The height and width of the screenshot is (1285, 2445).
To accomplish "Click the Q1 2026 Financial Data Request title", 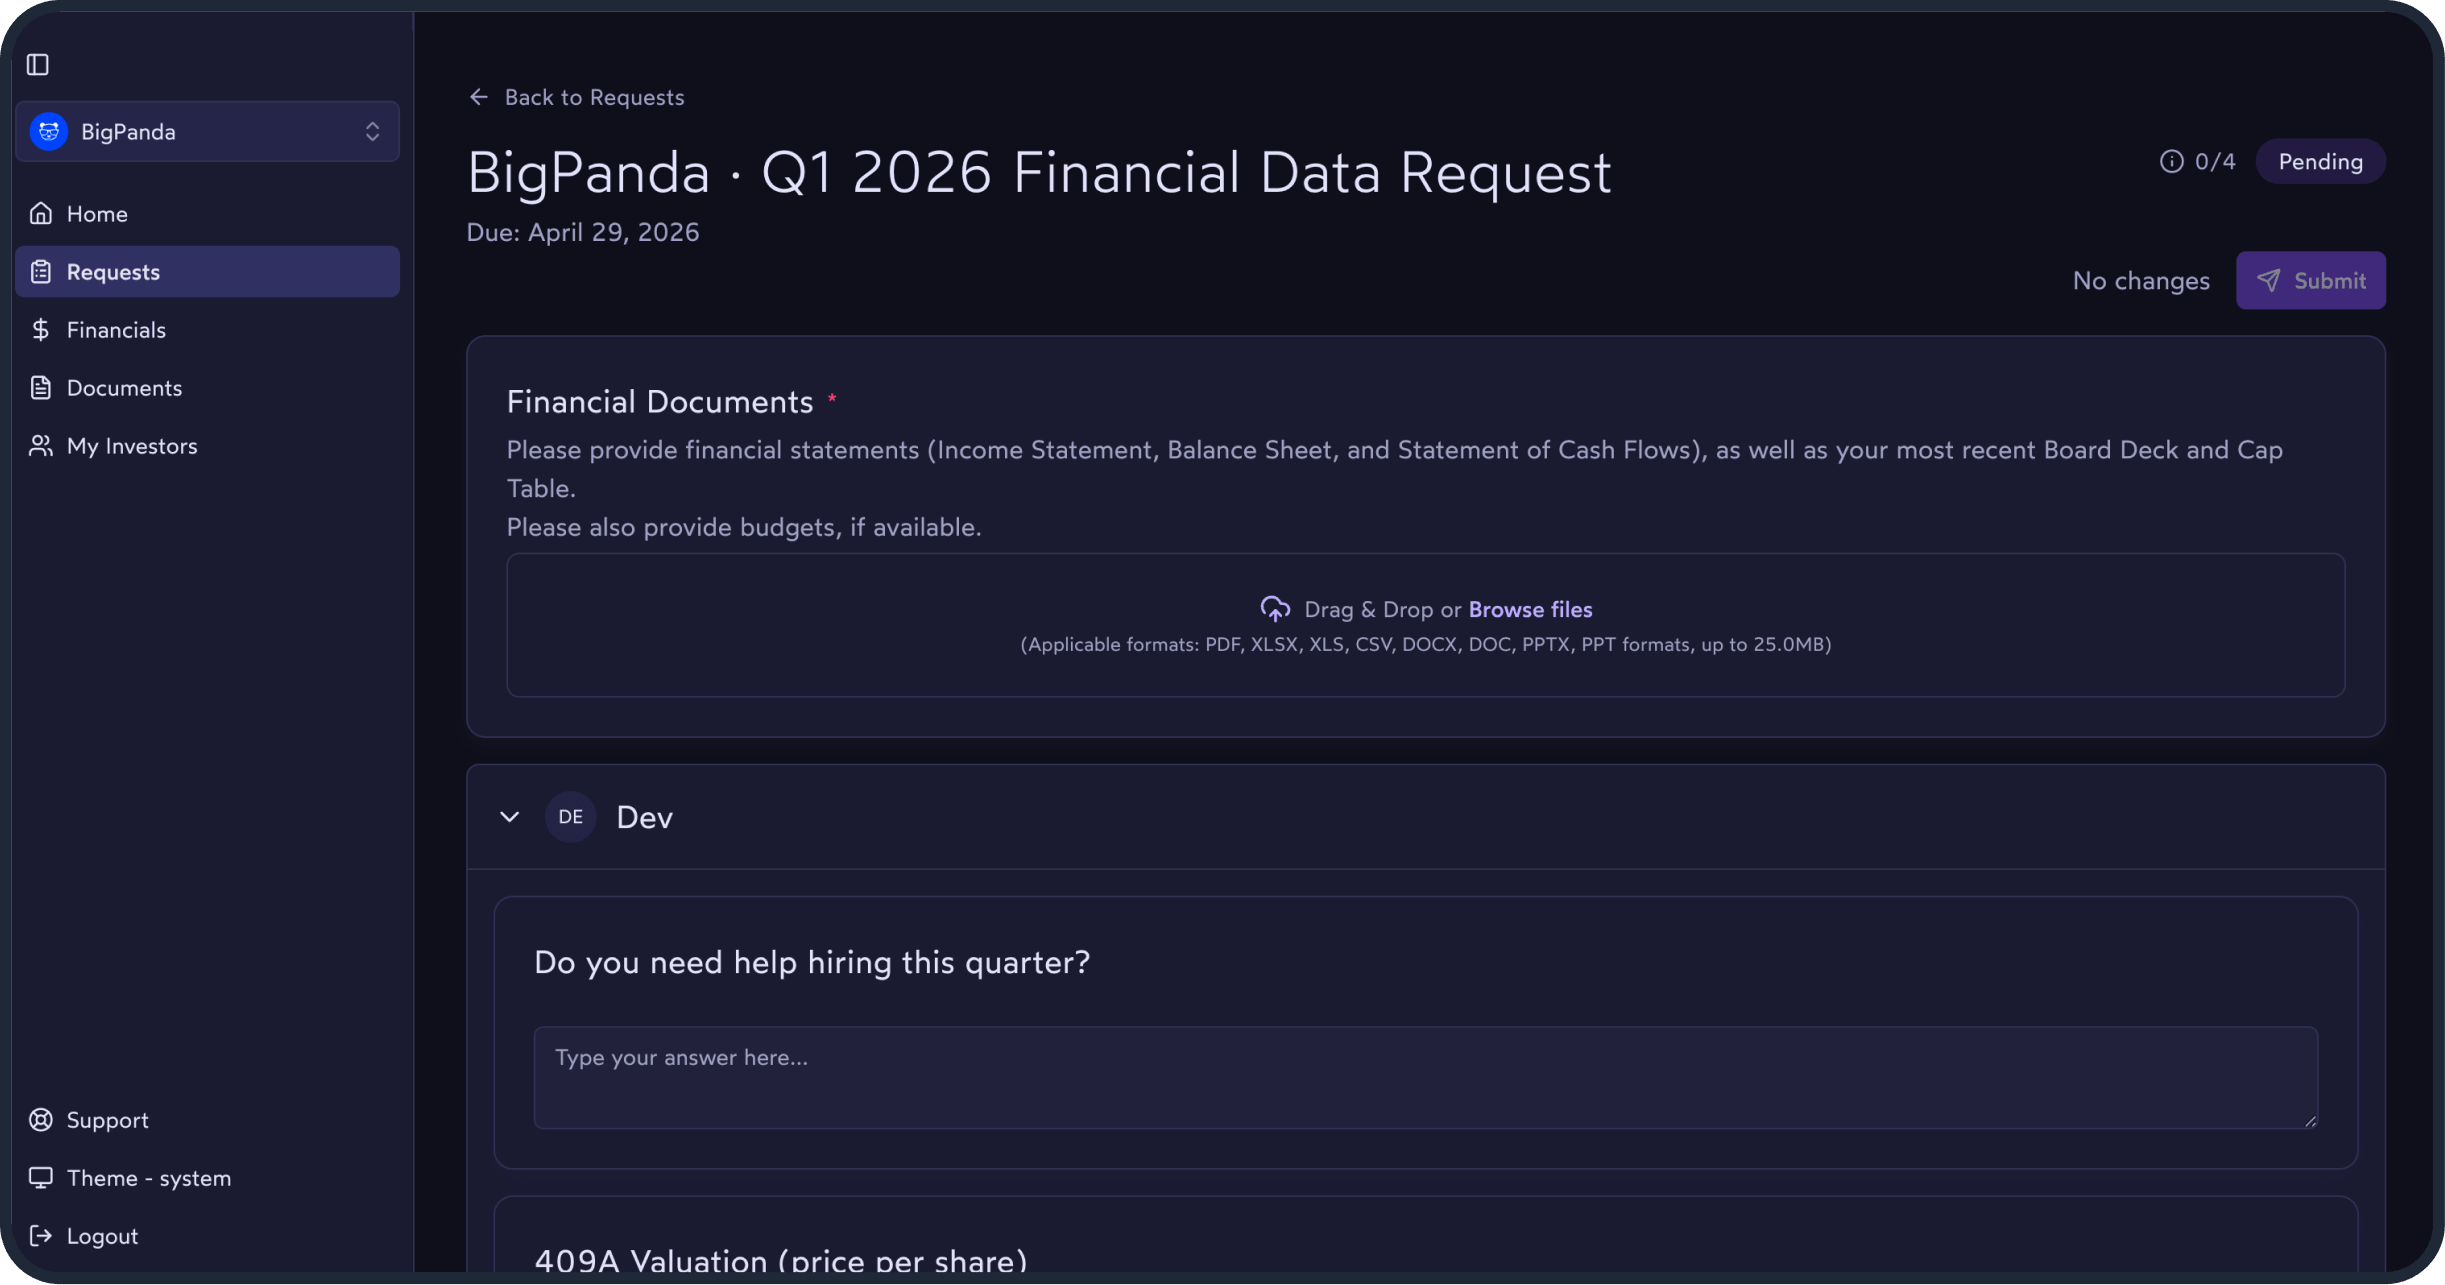I will 1039,173.
